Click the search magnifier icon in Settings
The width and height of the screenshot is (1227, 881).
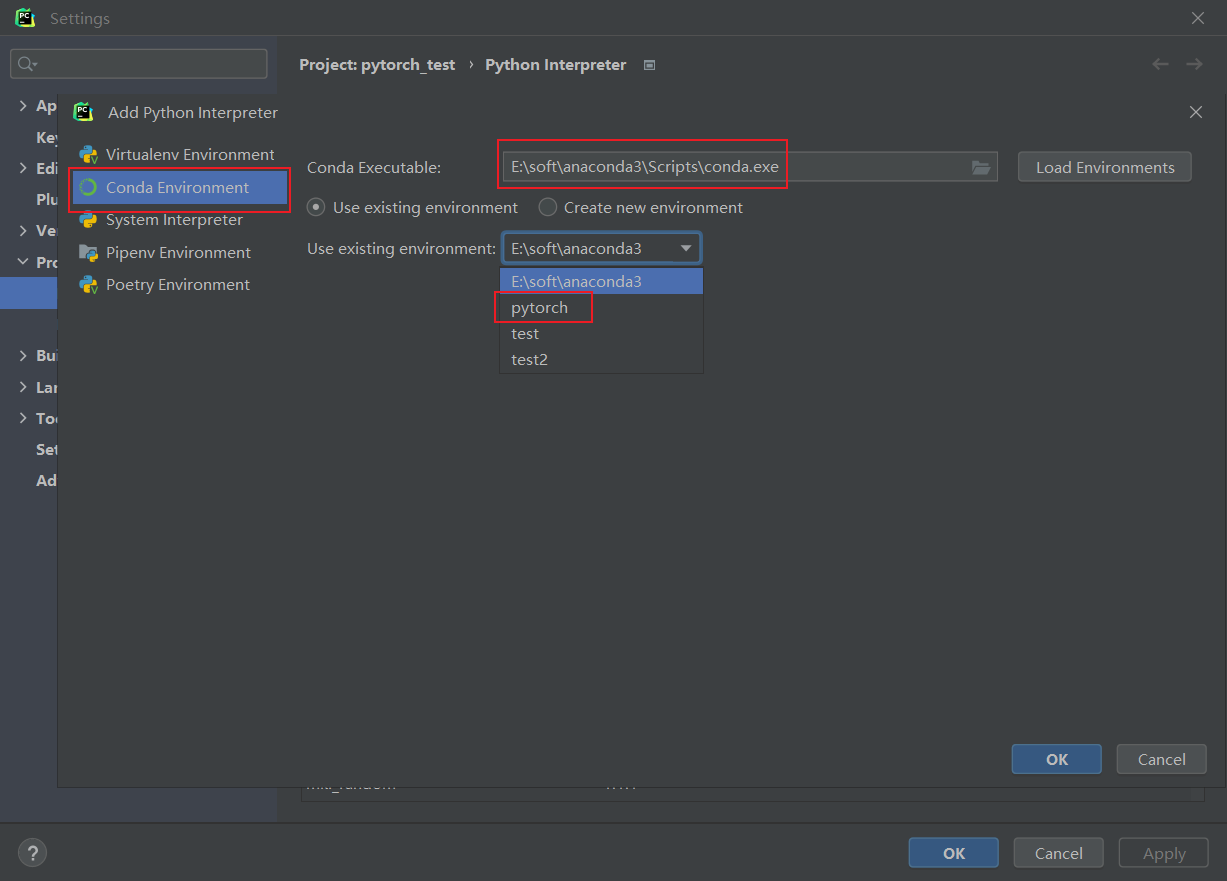coord(25,64)
